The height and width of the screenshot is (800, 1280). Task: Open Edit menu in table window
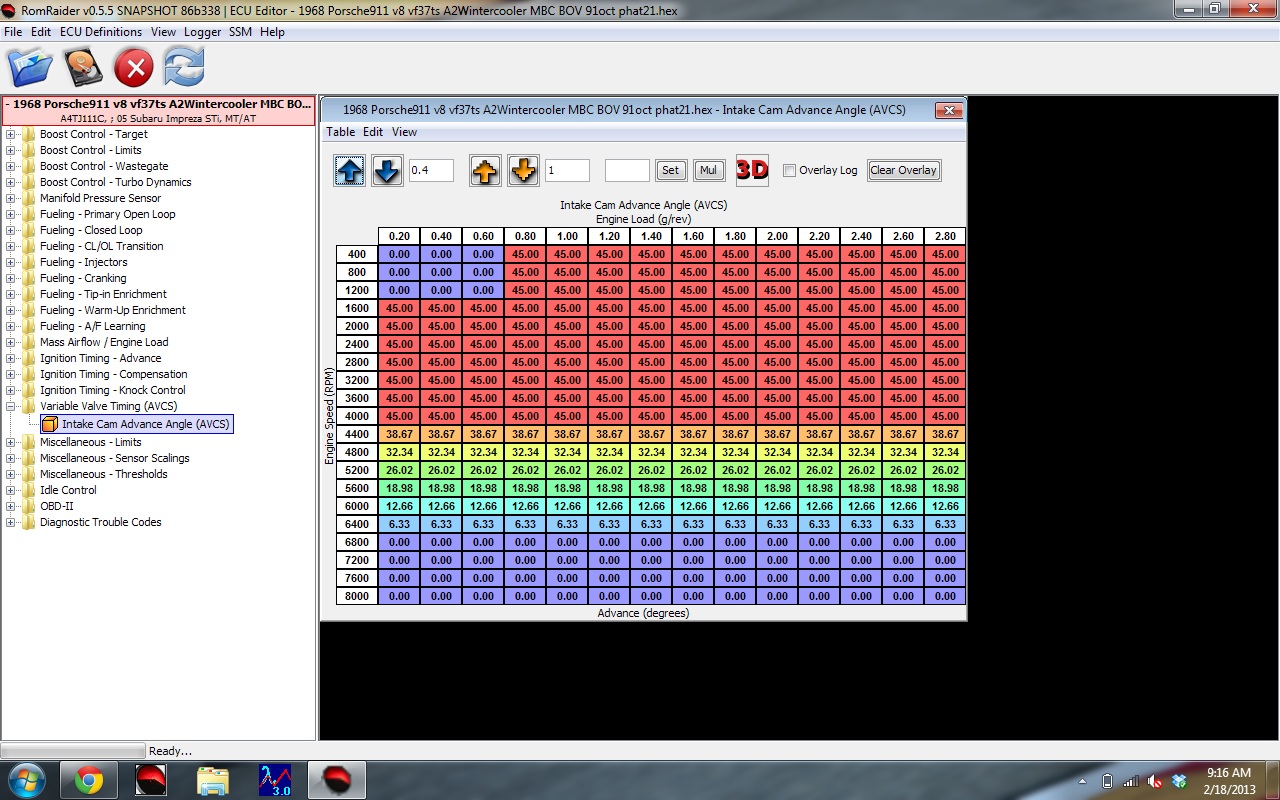coord(373,132)
